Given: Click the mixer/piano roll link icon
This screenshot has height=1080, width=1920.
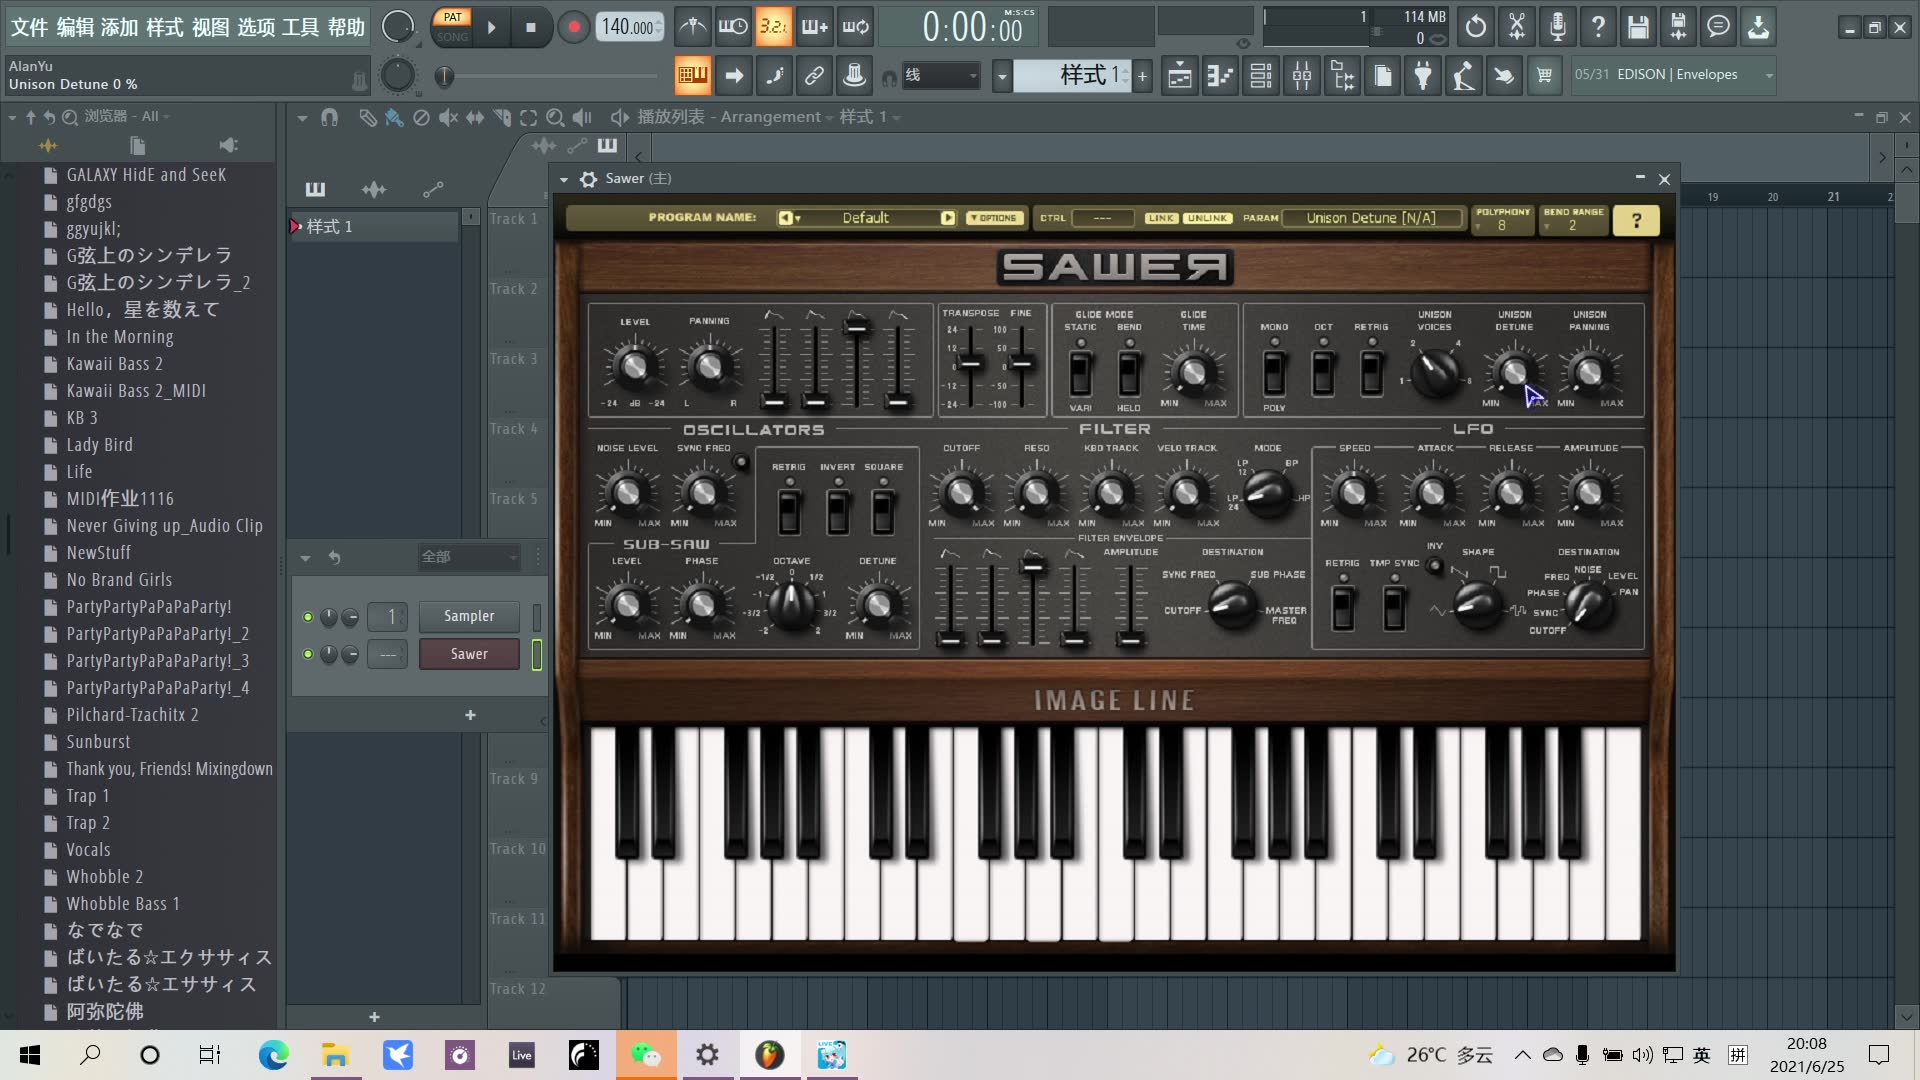Looking at the screenshot, I should pyautogui.click(x=815, y=75).
